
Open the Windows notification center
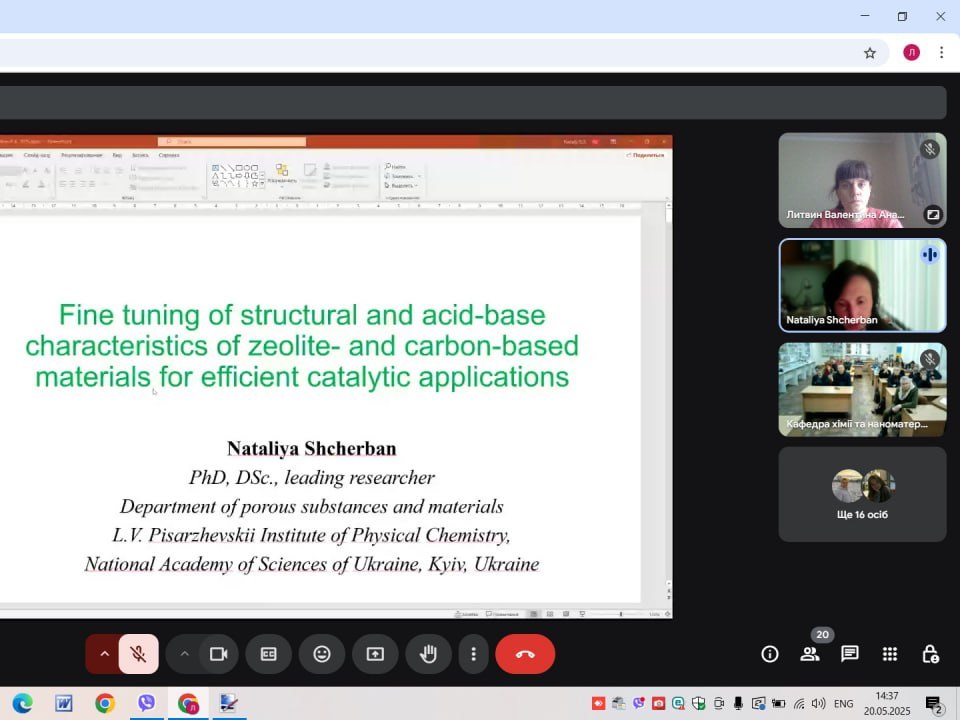pyautogui.click(x=934, y=705)
